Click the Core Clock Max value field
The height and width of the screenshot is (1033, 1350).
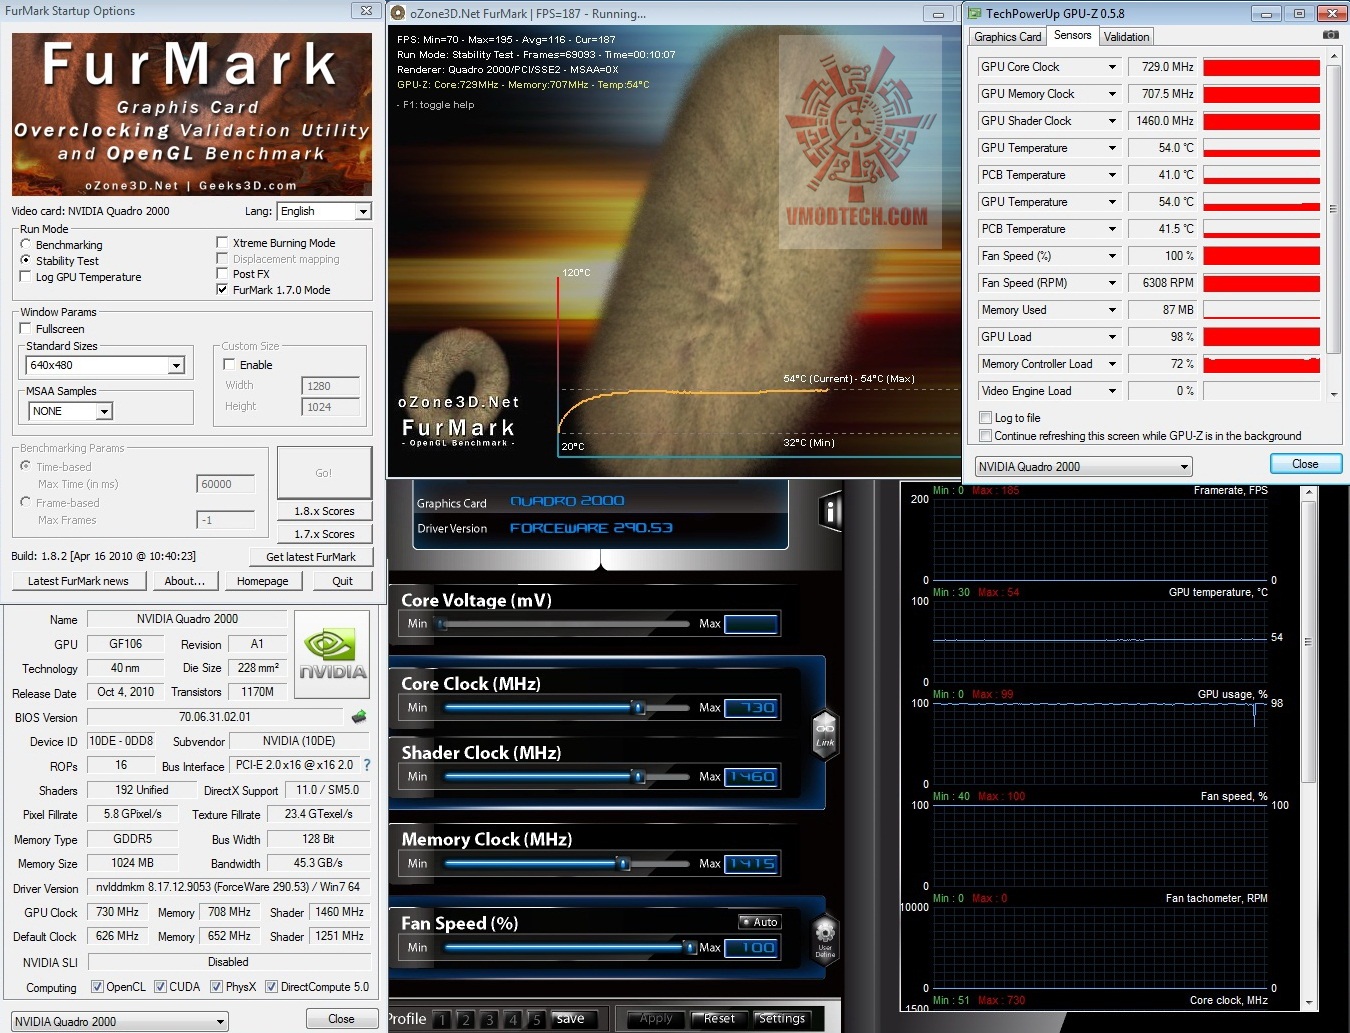(751, 708)
